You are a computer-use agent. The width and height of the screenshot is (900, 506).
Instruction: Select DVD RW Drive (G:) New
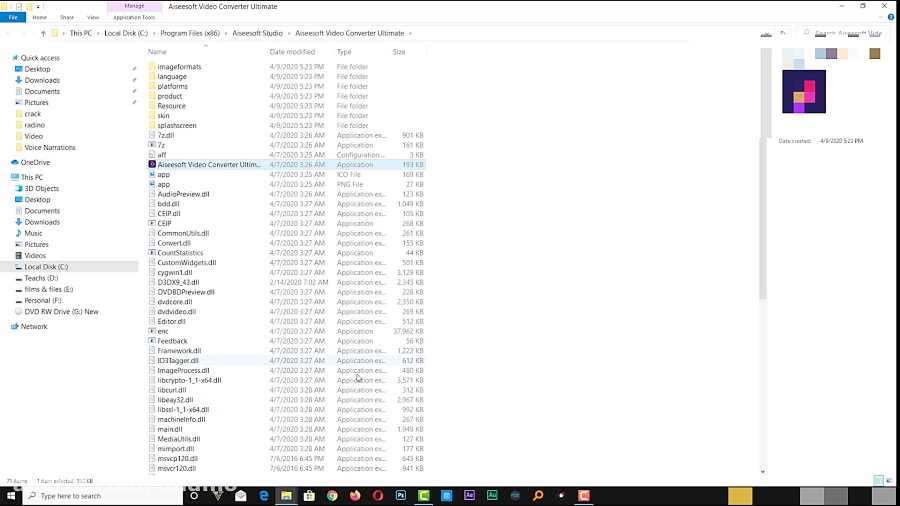(x=61, y=312)
